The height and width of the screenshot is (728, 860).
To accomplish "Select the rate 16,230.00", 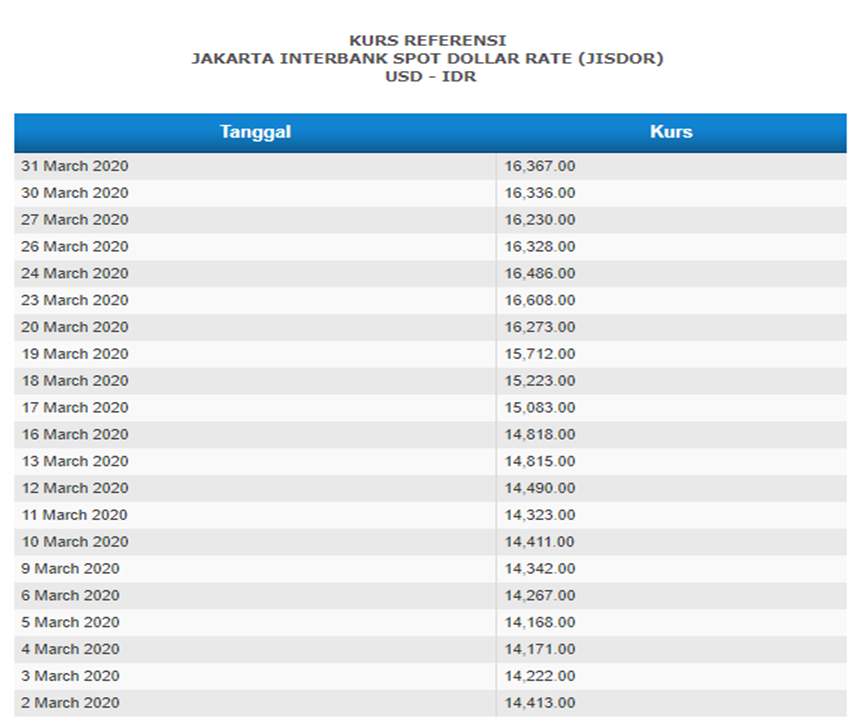I will 540,220.
